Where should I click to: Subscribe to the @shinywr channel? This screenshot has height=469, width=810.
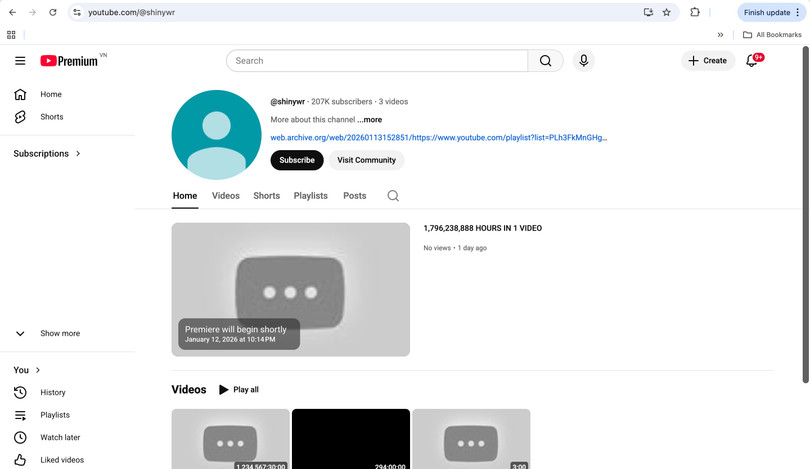click(297, 160)
